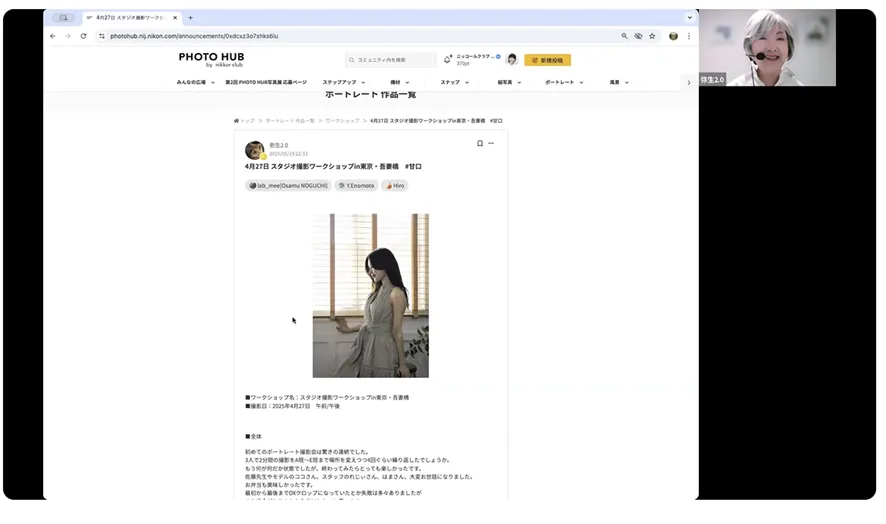Close the 4月27日 browser tab
The width and height of the screenshot is (886, 524).
click(175, 18)
